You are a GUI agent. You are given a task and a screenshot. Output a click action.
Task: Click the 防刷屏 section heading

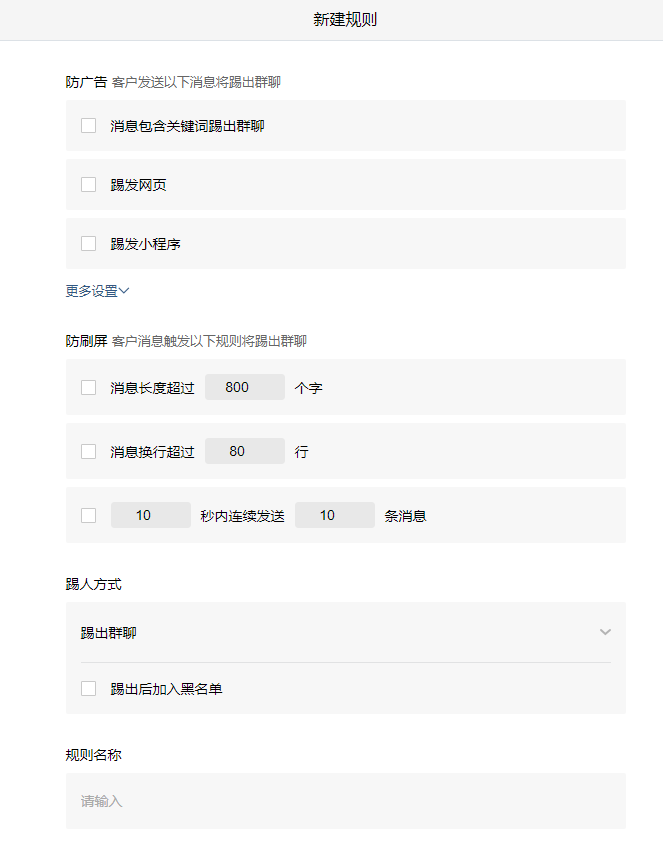click(79, 340)
